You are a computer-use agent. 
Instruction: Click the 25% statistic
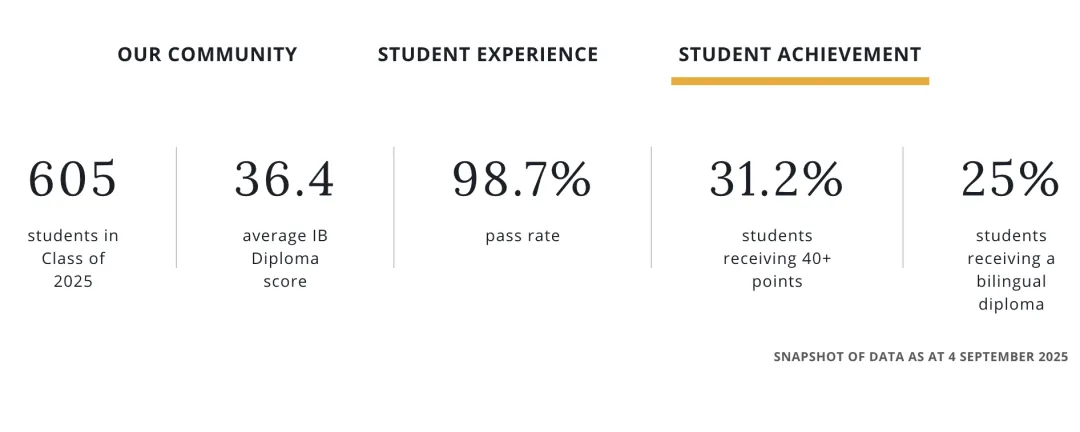[x=1010, y=180]
